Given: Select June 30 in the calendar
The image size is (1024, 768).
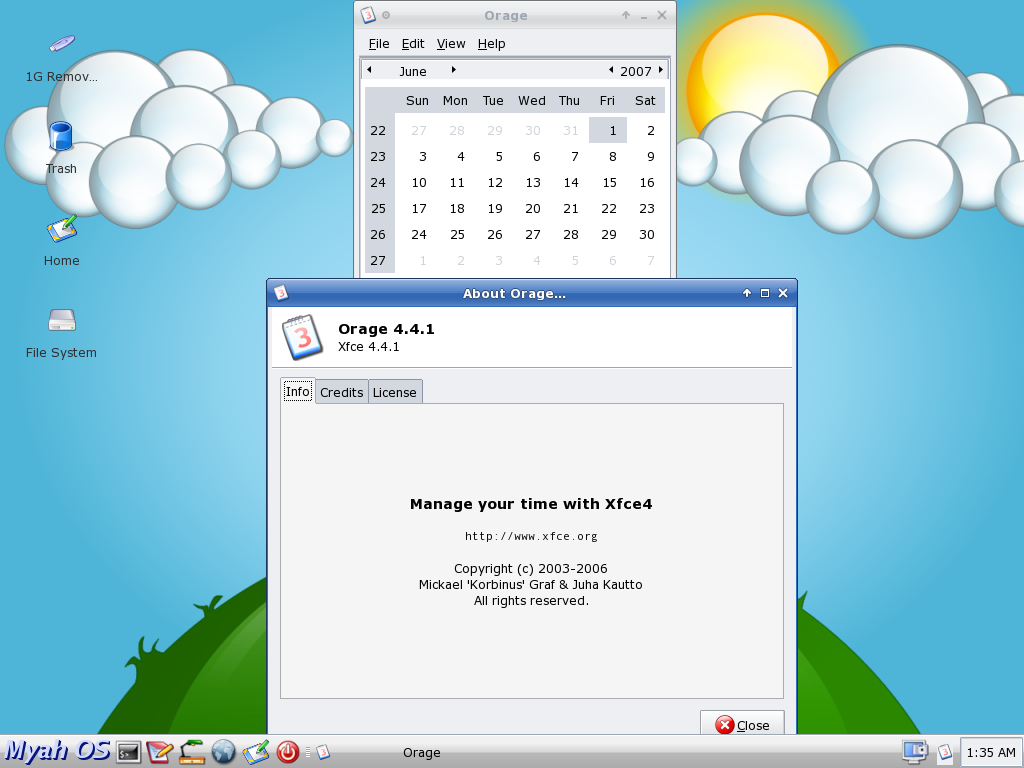Looking at the screenshot, I should point(646,234).
